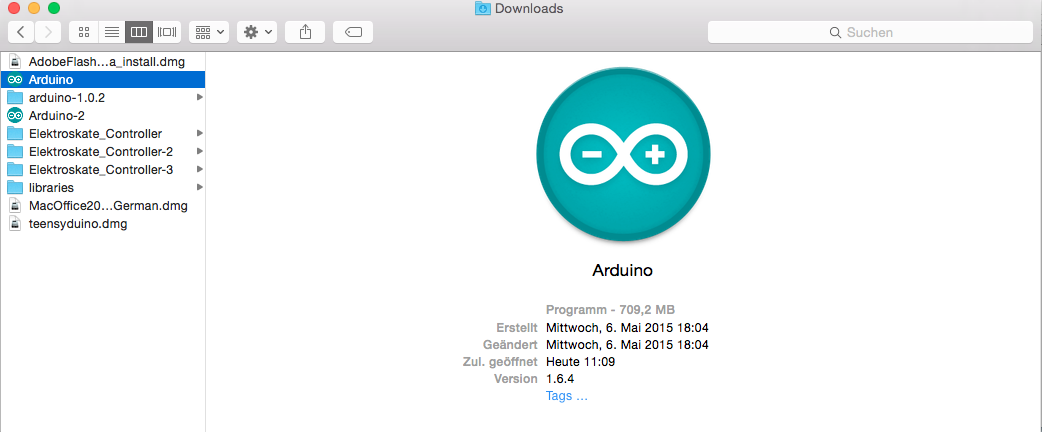Click the Share toolbar button
Viewport: 1042px width, 432px height.
(x=305, y=32)
